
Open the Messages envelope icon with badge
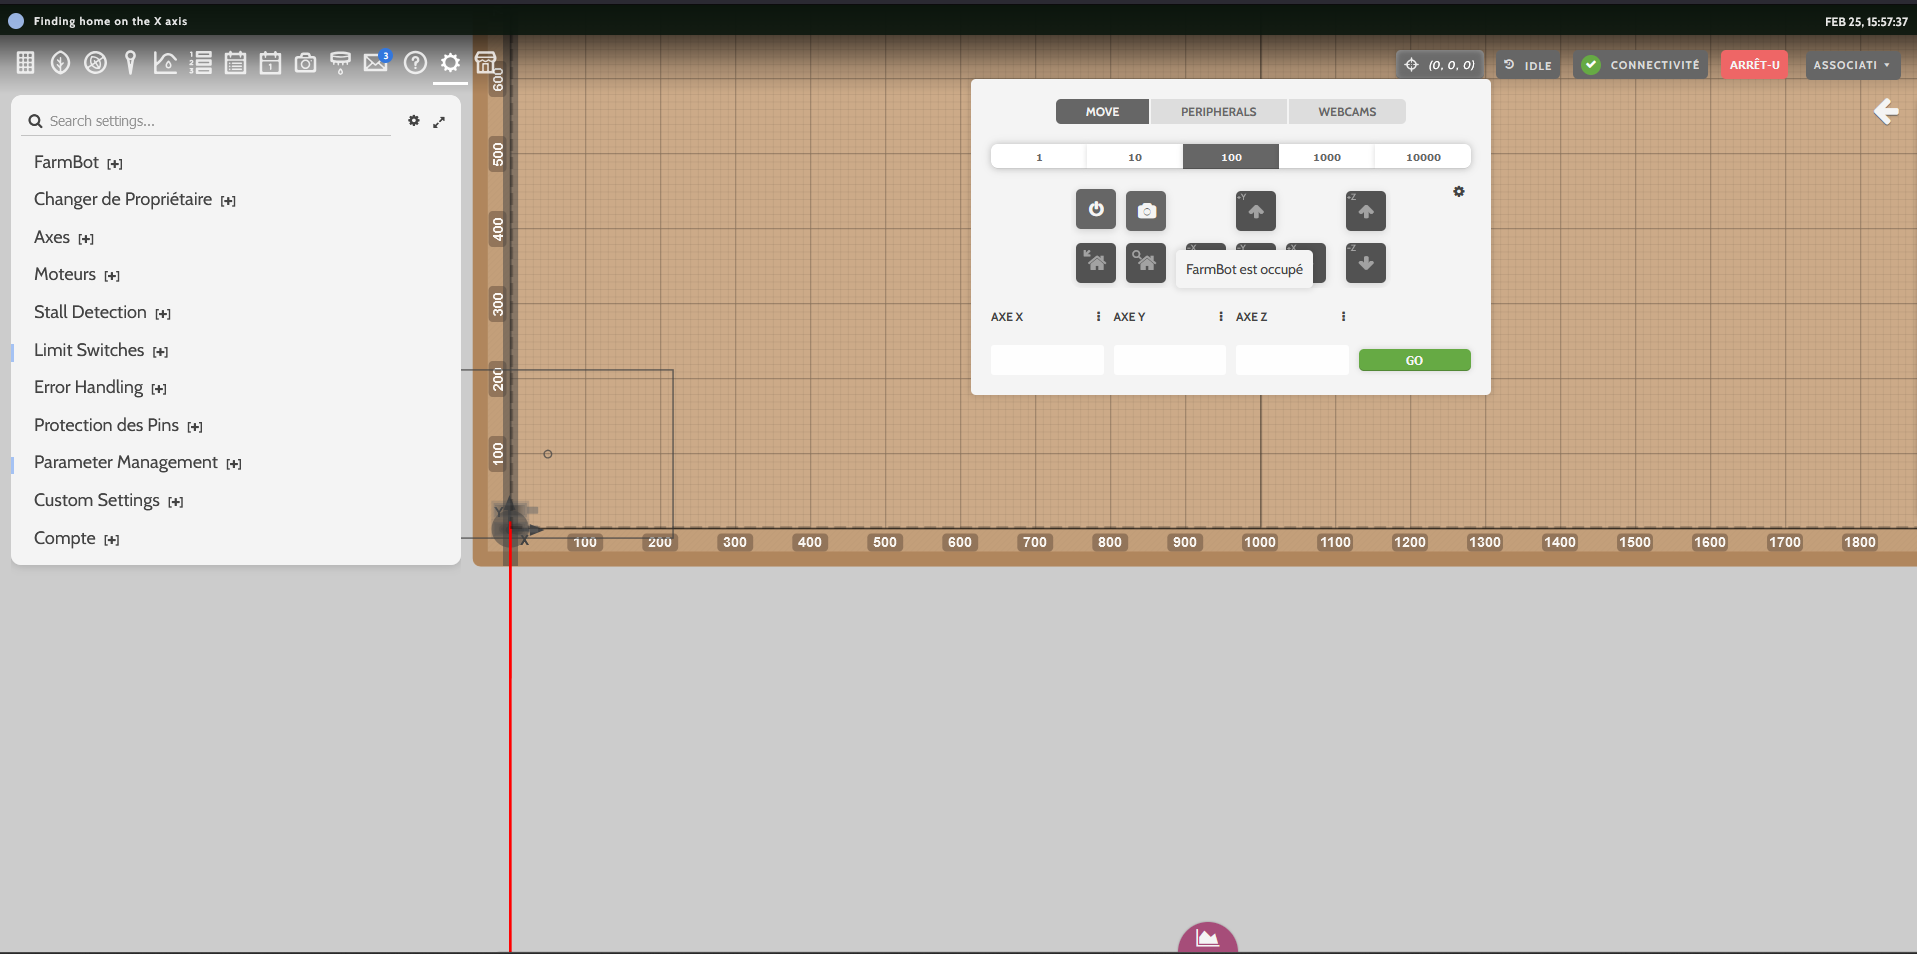tap(376, 62)
